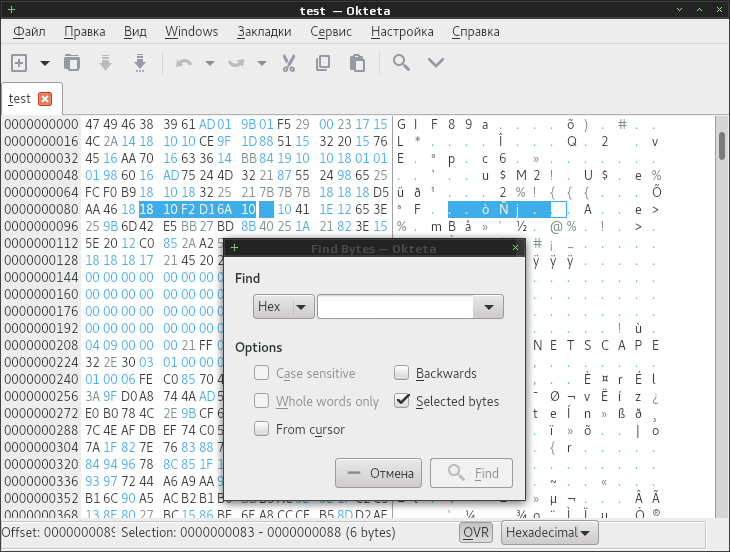730x552 pixels.
Task: Close the Find Bytes dialog
Action: pos(515,248)
